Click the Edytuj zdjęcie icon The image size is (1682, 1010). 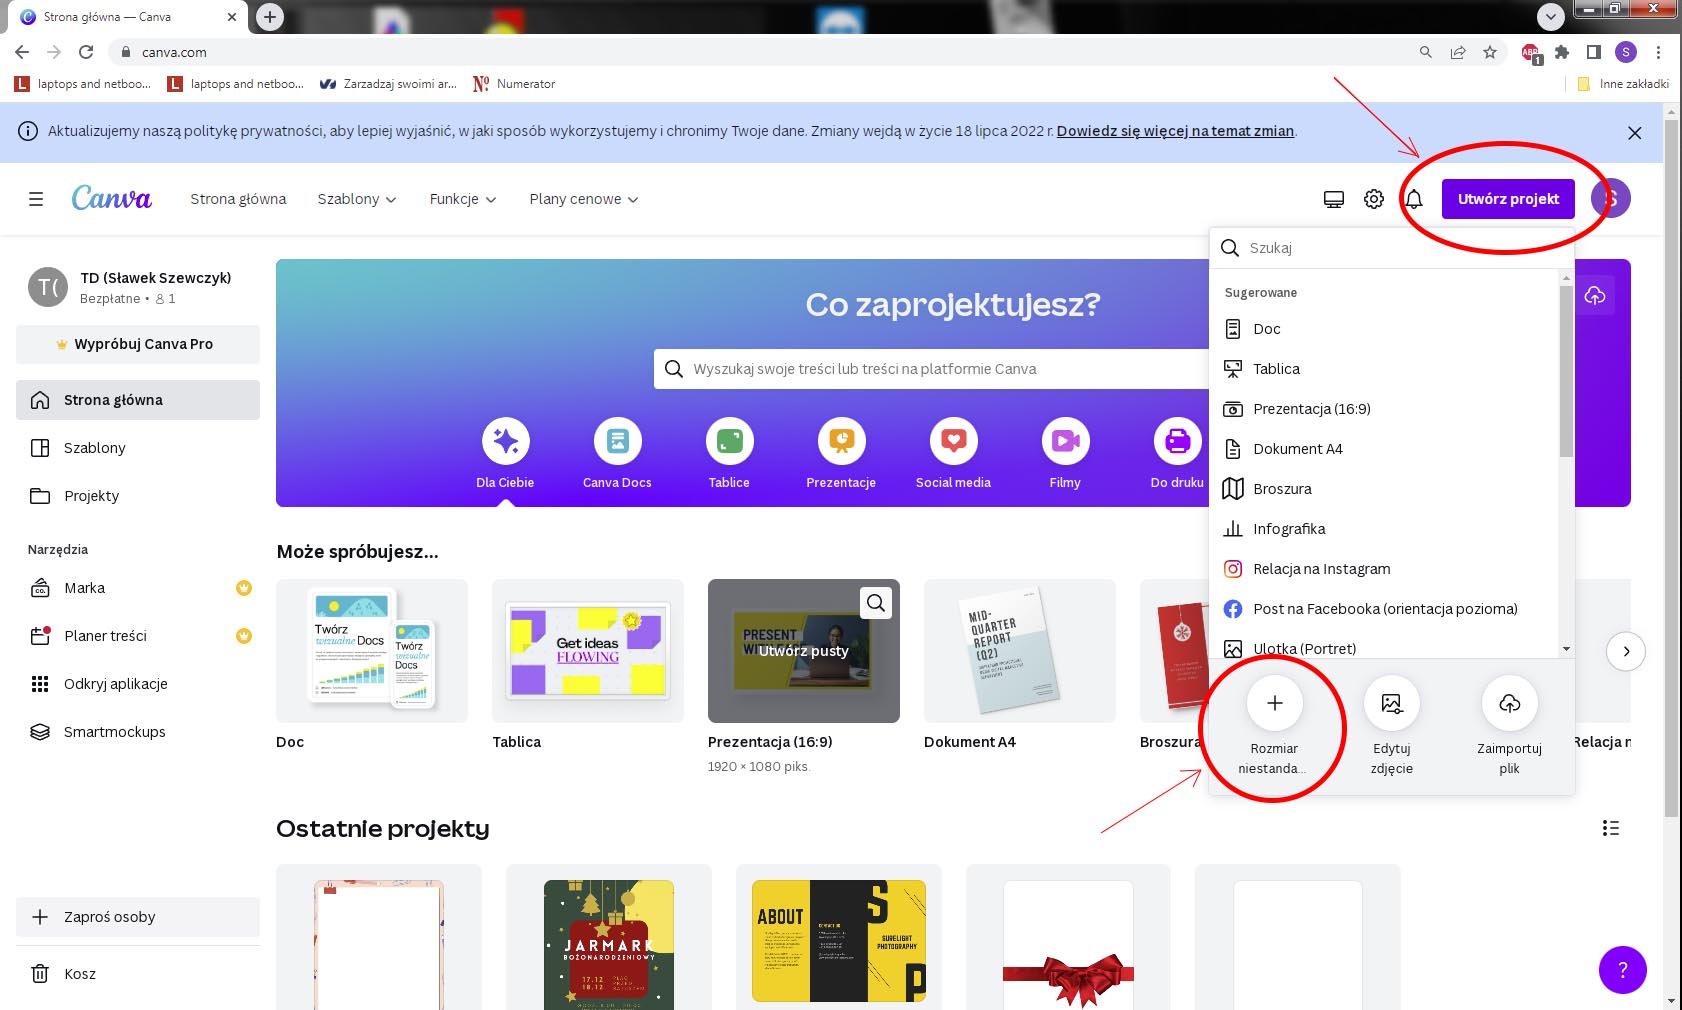(x=1391, y=703)
